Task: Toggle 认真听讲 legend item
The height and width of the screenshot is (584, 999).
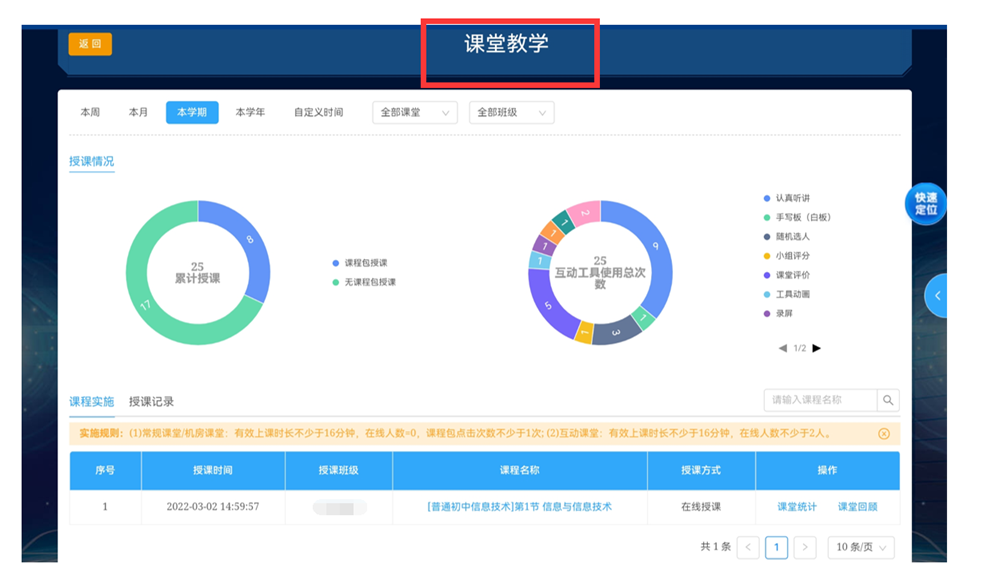Action: tap(787, 198)
